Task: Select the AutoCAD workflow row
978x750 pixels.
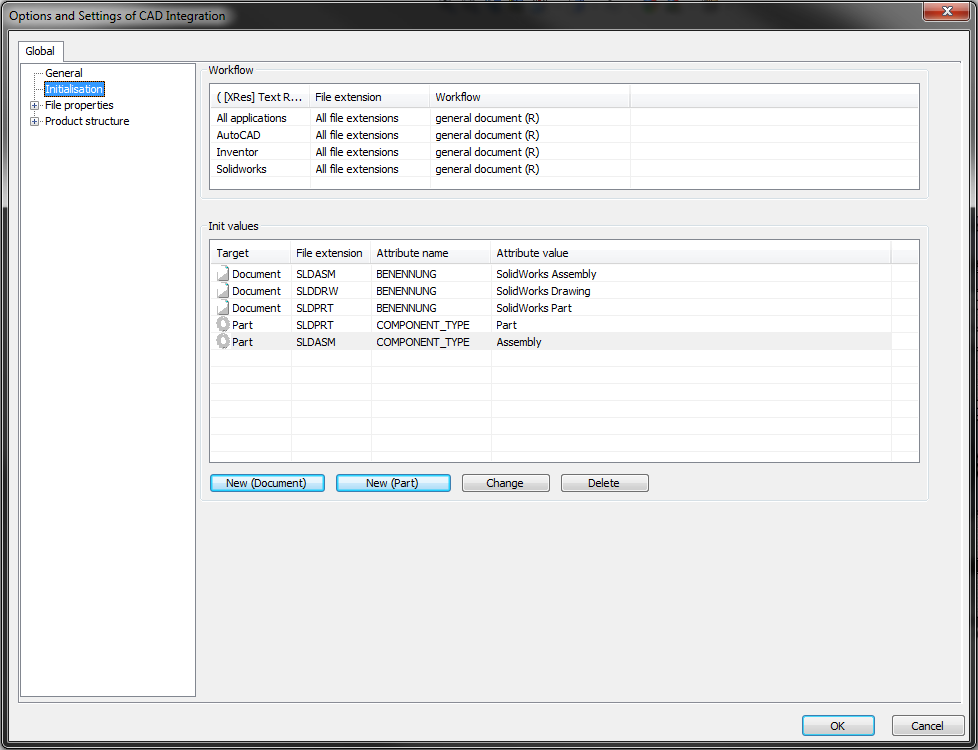Action: pyautogui.click(x=564, y=135)
